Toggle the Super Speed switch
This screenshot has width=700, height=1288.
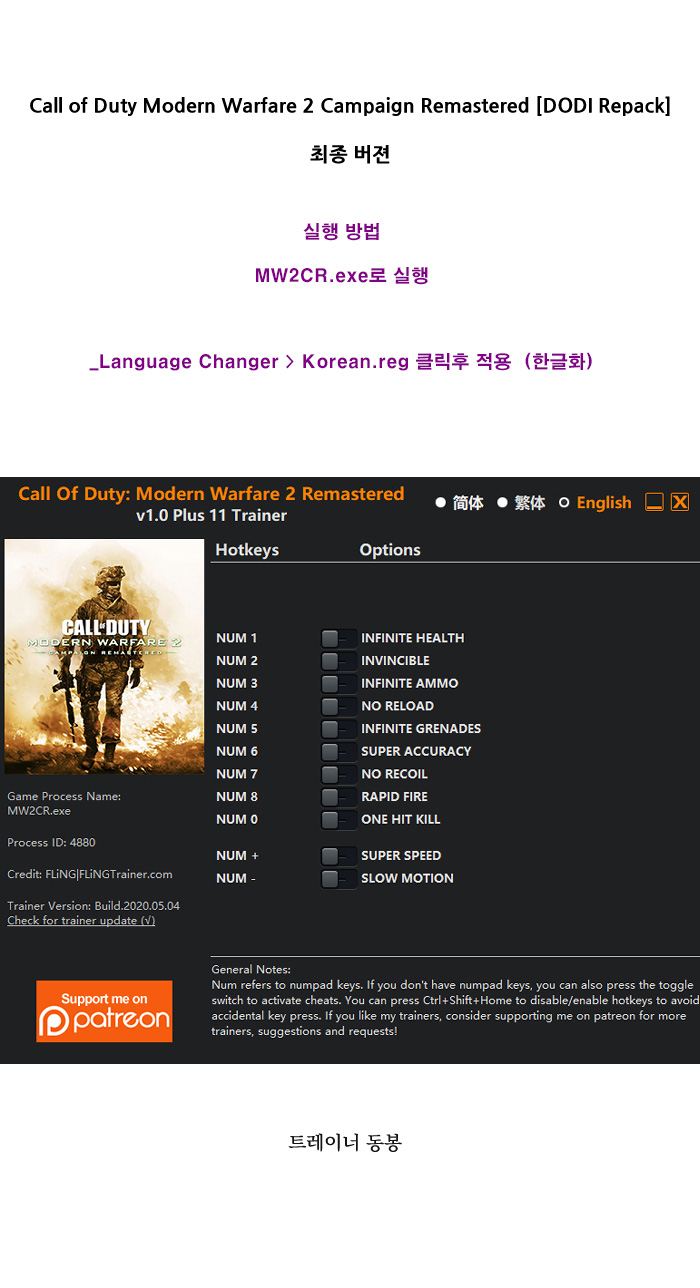337,856
